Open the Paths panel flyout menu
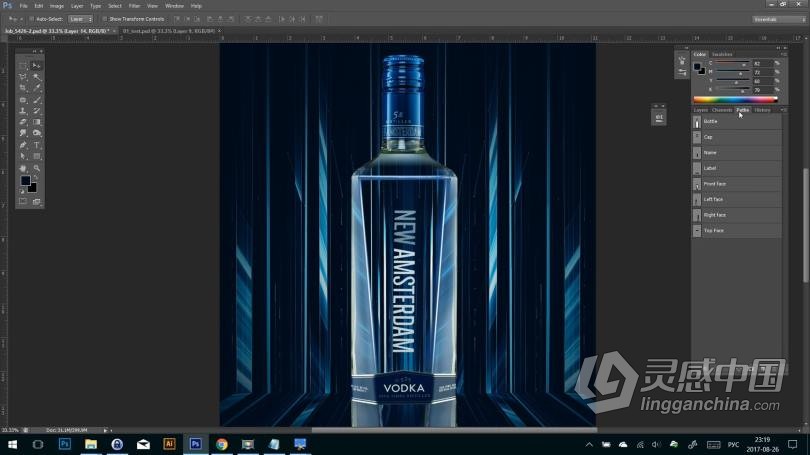This screenshot has height=455, width=810. coord(783,110)
